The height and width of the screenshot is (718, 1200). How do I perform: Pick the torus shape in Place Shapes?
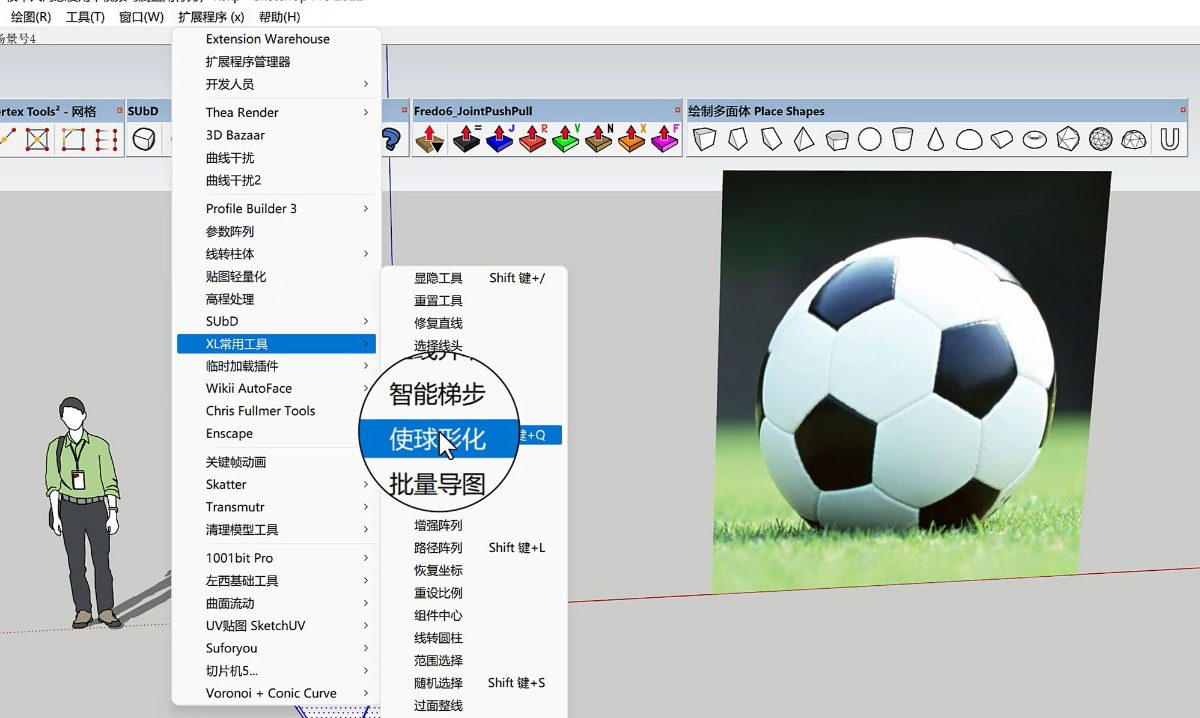tap(1035, 139)
